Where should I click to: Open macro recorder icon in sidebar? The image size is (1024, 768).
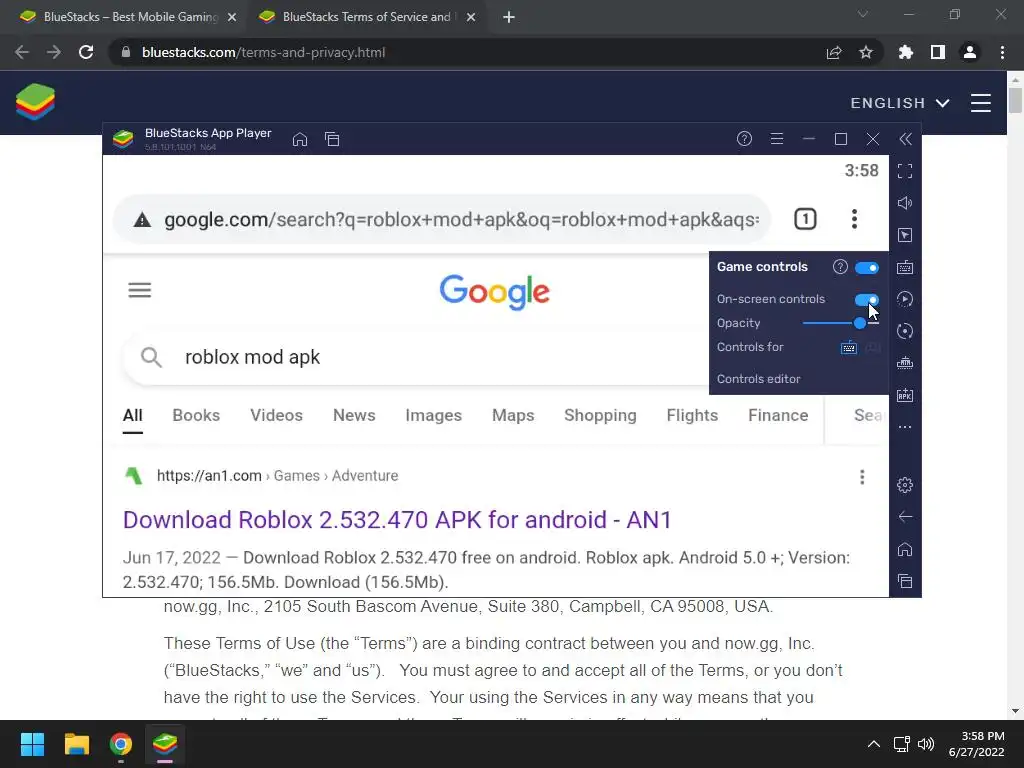904,299
